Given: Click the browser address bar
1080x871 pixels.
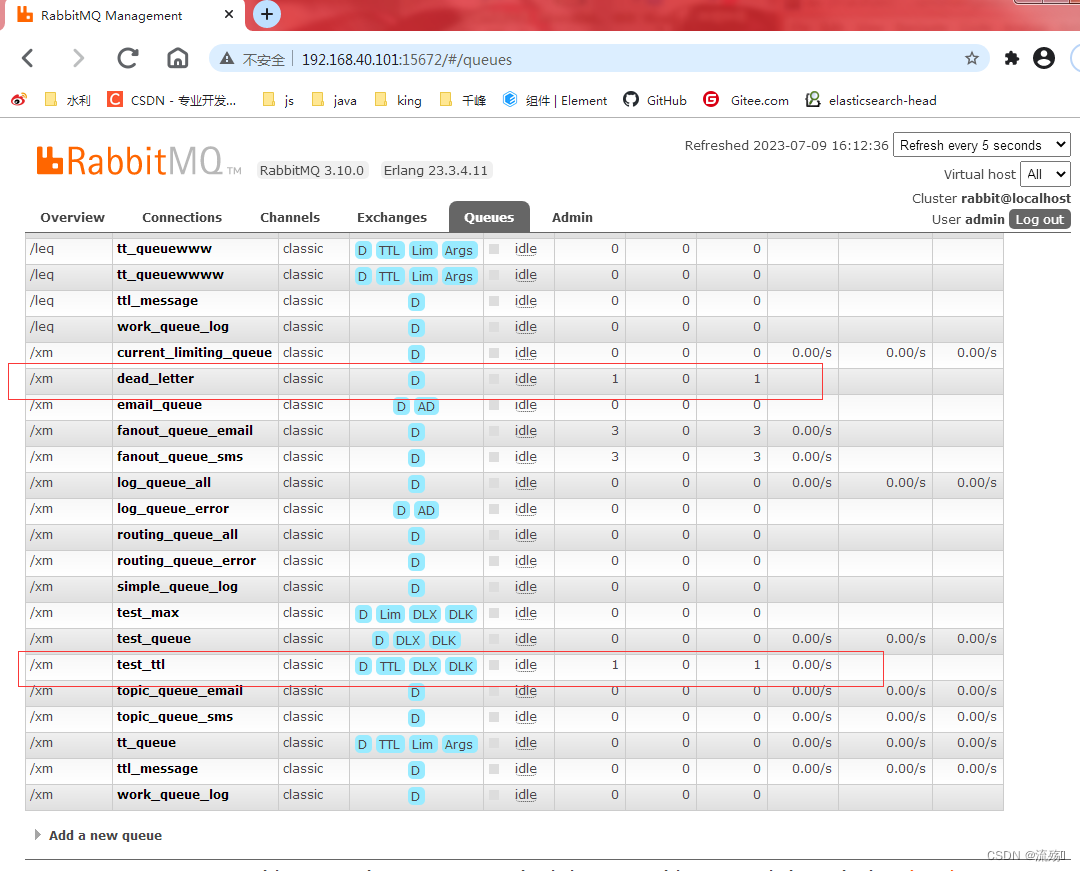Looking at the screenshot, I should pos(500,59).
